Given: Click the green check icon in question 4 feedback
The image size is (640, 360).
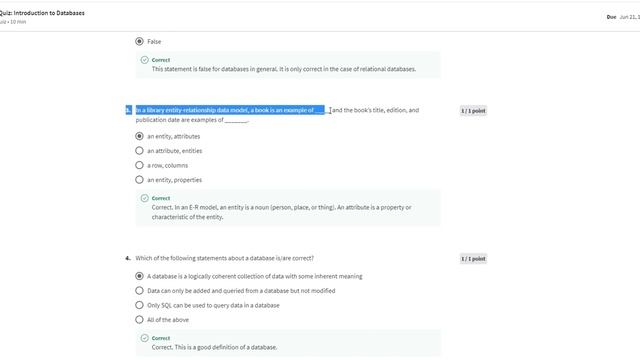Looking at the screenshot, I should pos(144,338).
